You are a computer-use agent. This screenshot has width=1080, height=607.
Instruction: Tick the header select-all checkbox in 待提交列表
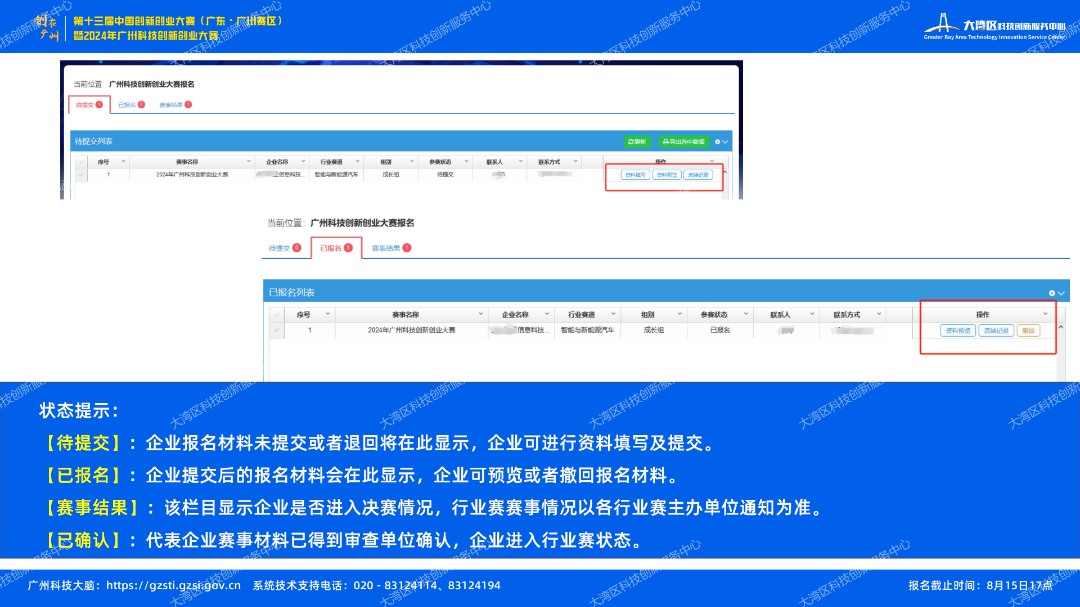click(x=81, y=162)
